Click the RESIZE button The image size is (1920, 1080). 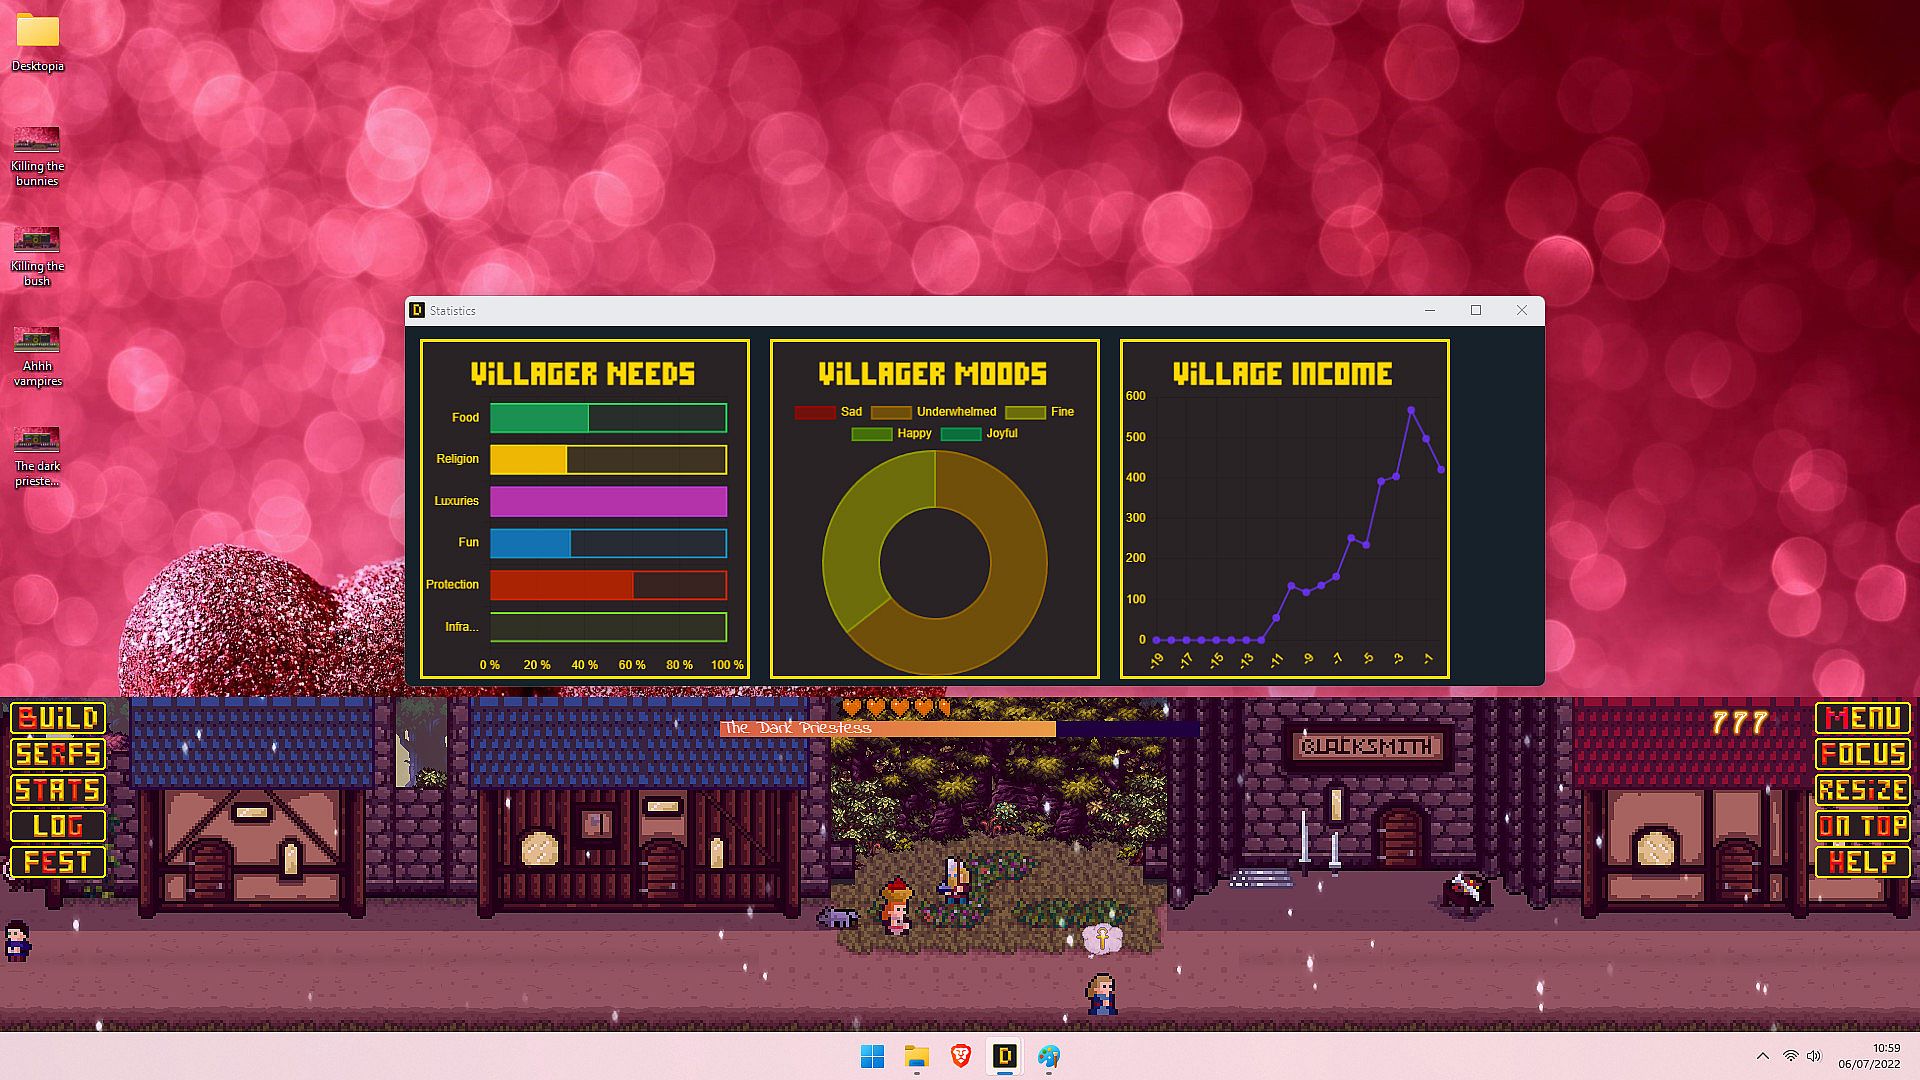(x=1862, y=790)
